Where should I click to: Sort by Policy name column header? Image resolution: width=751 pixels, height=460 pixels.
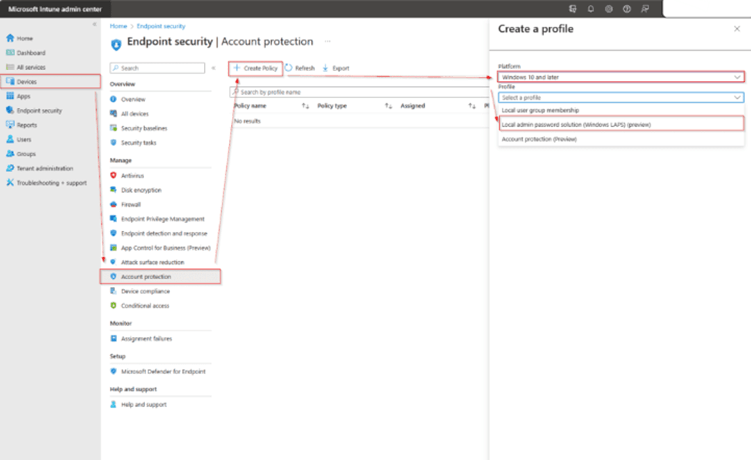pos(250,105)
